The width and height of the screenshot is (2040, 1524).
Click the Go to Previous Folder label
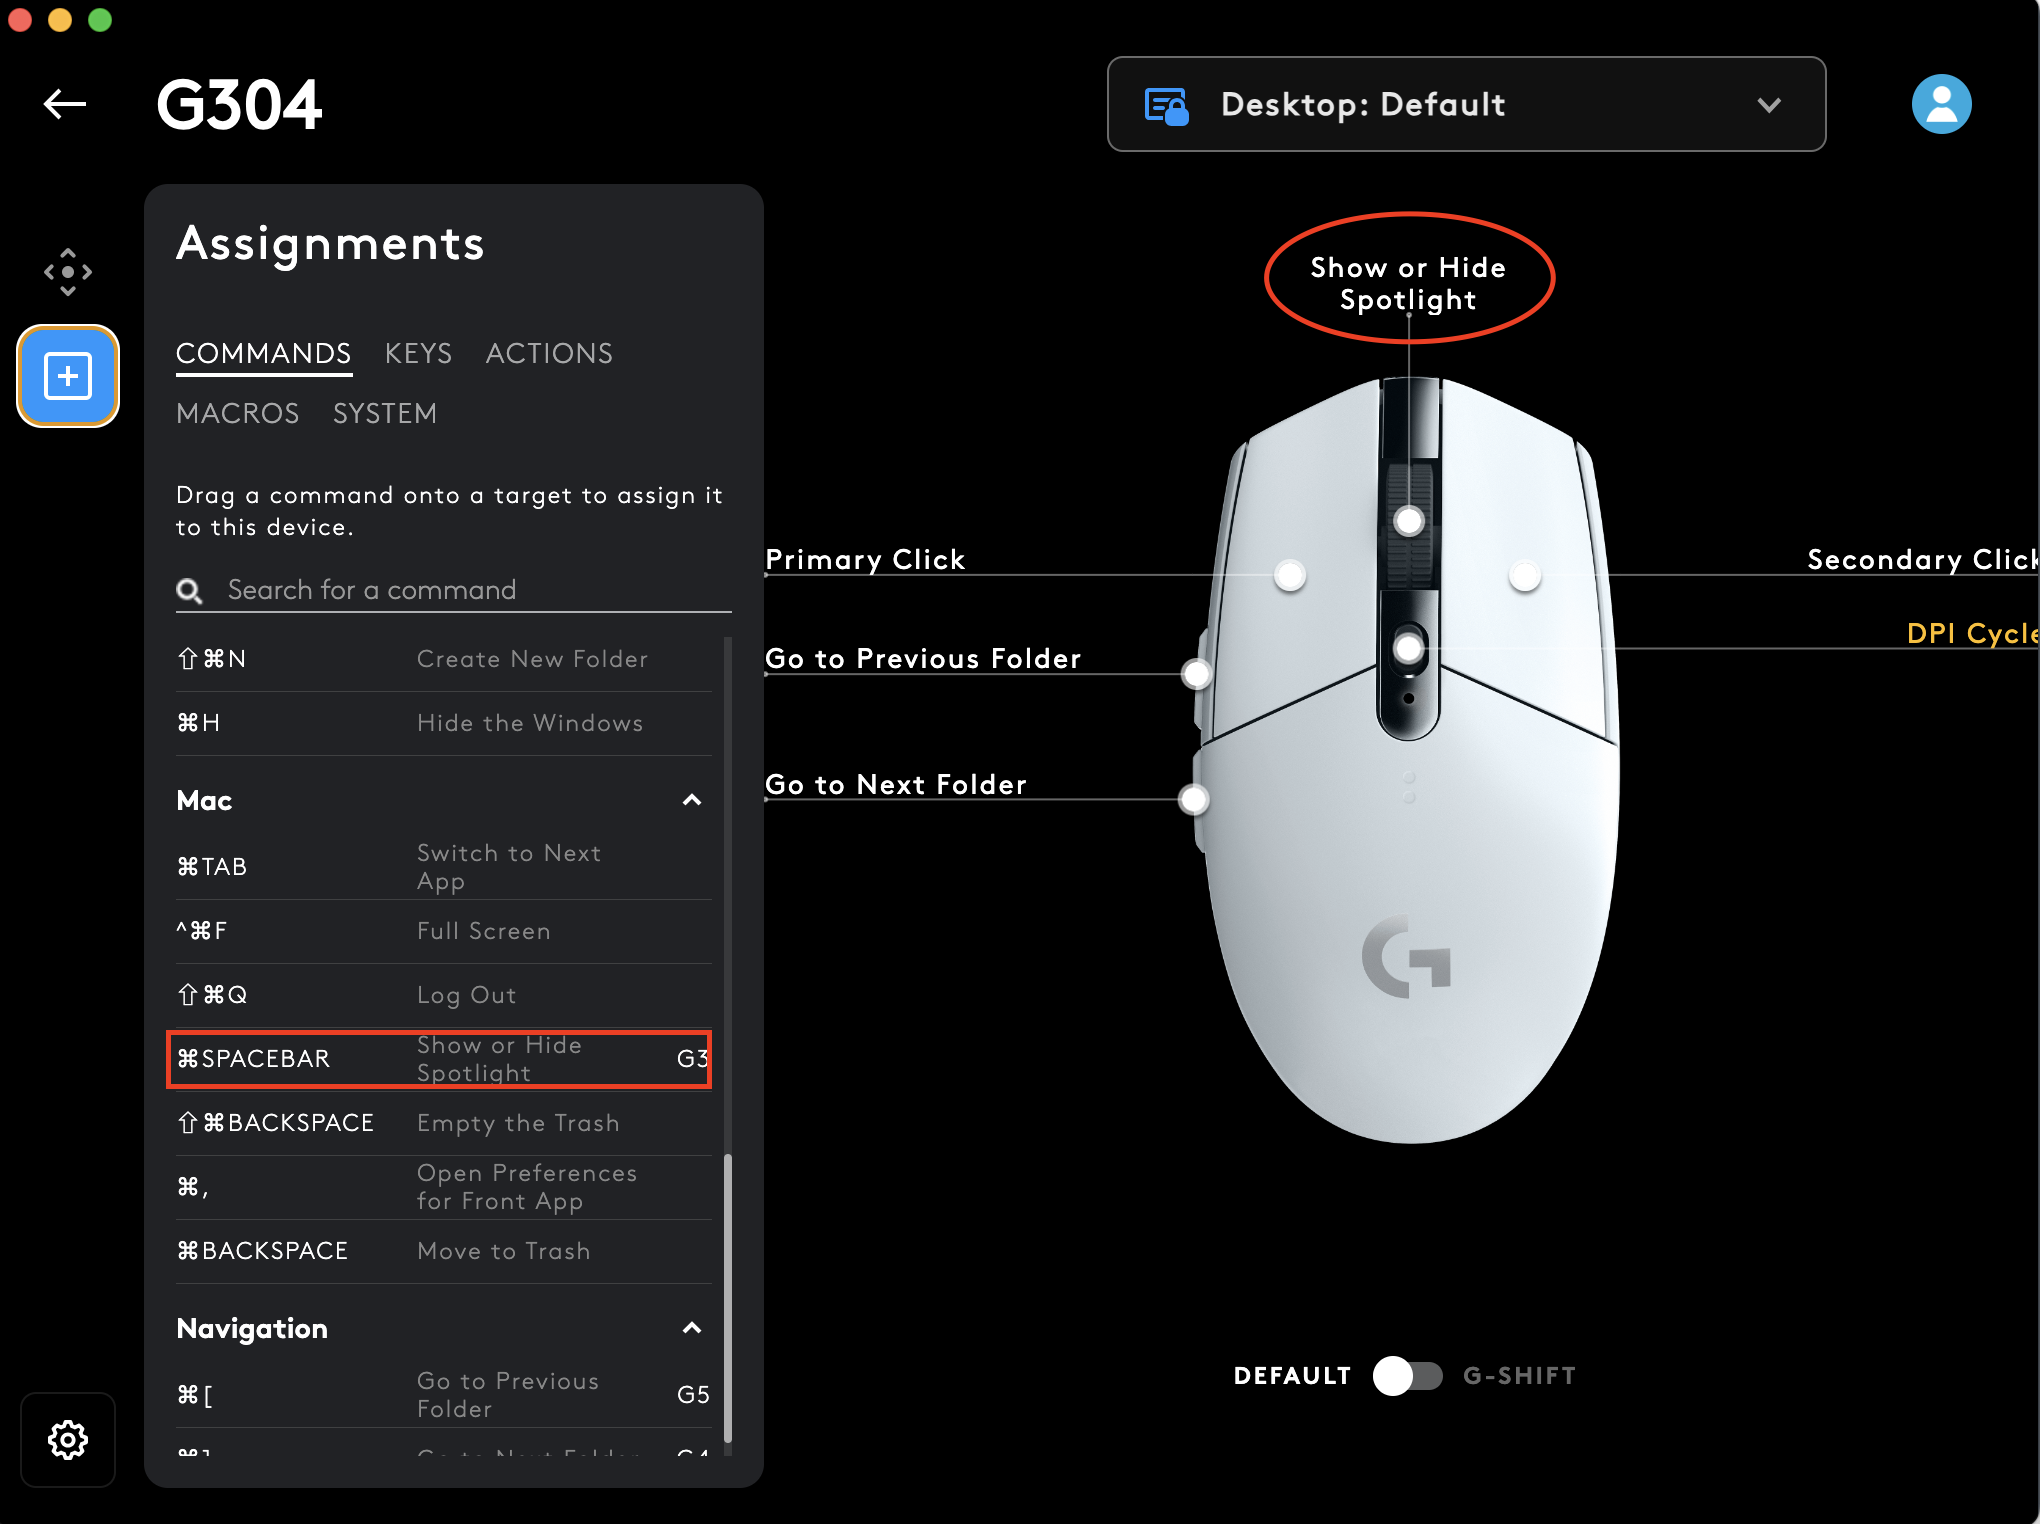coord(922,659)
